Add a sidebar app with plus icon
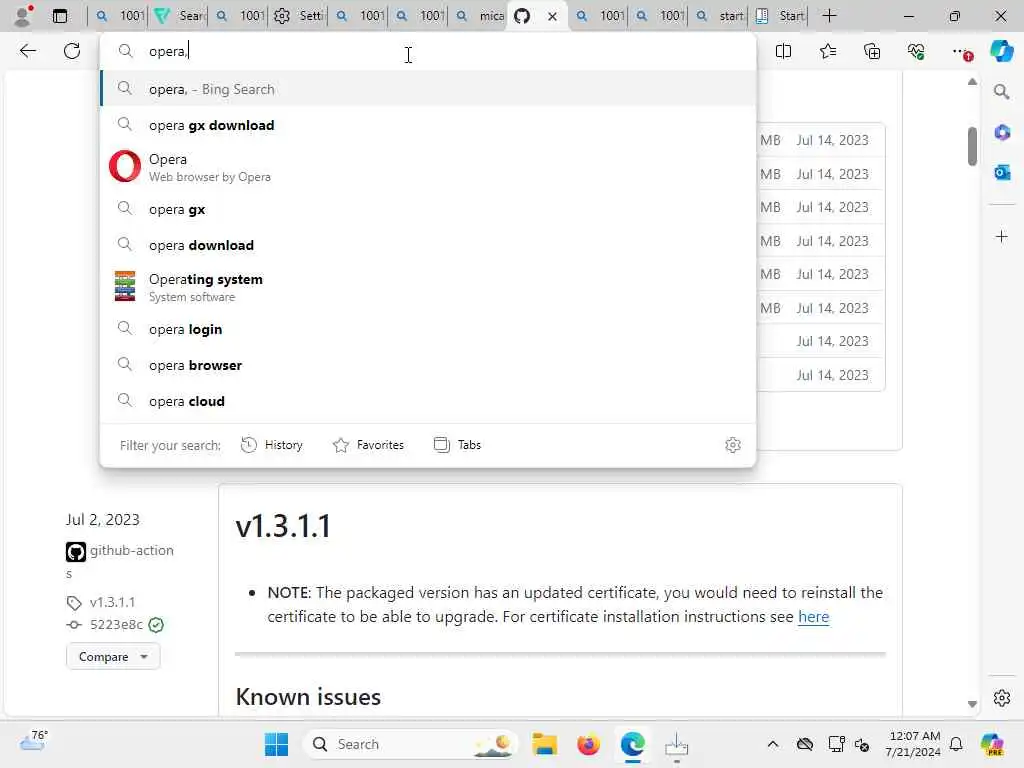 (x=1001, y=236)
